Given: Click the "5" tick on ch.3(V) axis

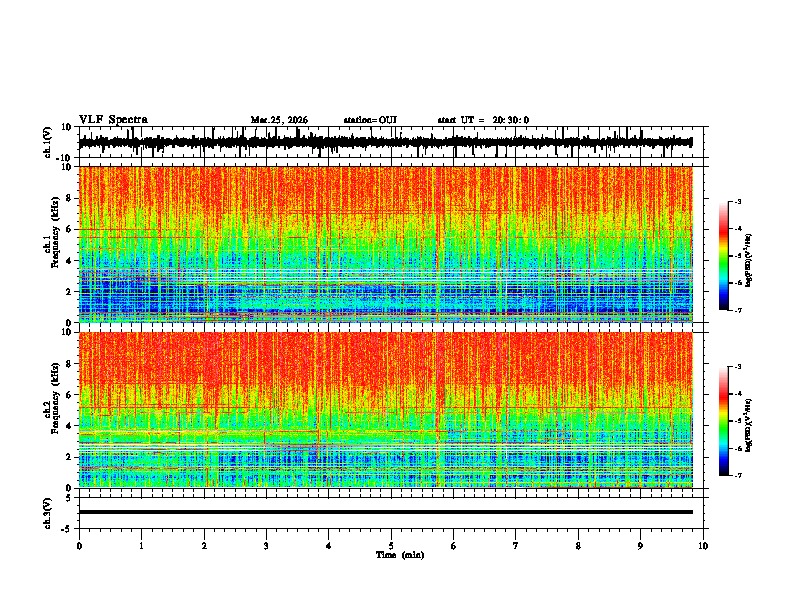Looking at the screenshot, I should 70,497.
